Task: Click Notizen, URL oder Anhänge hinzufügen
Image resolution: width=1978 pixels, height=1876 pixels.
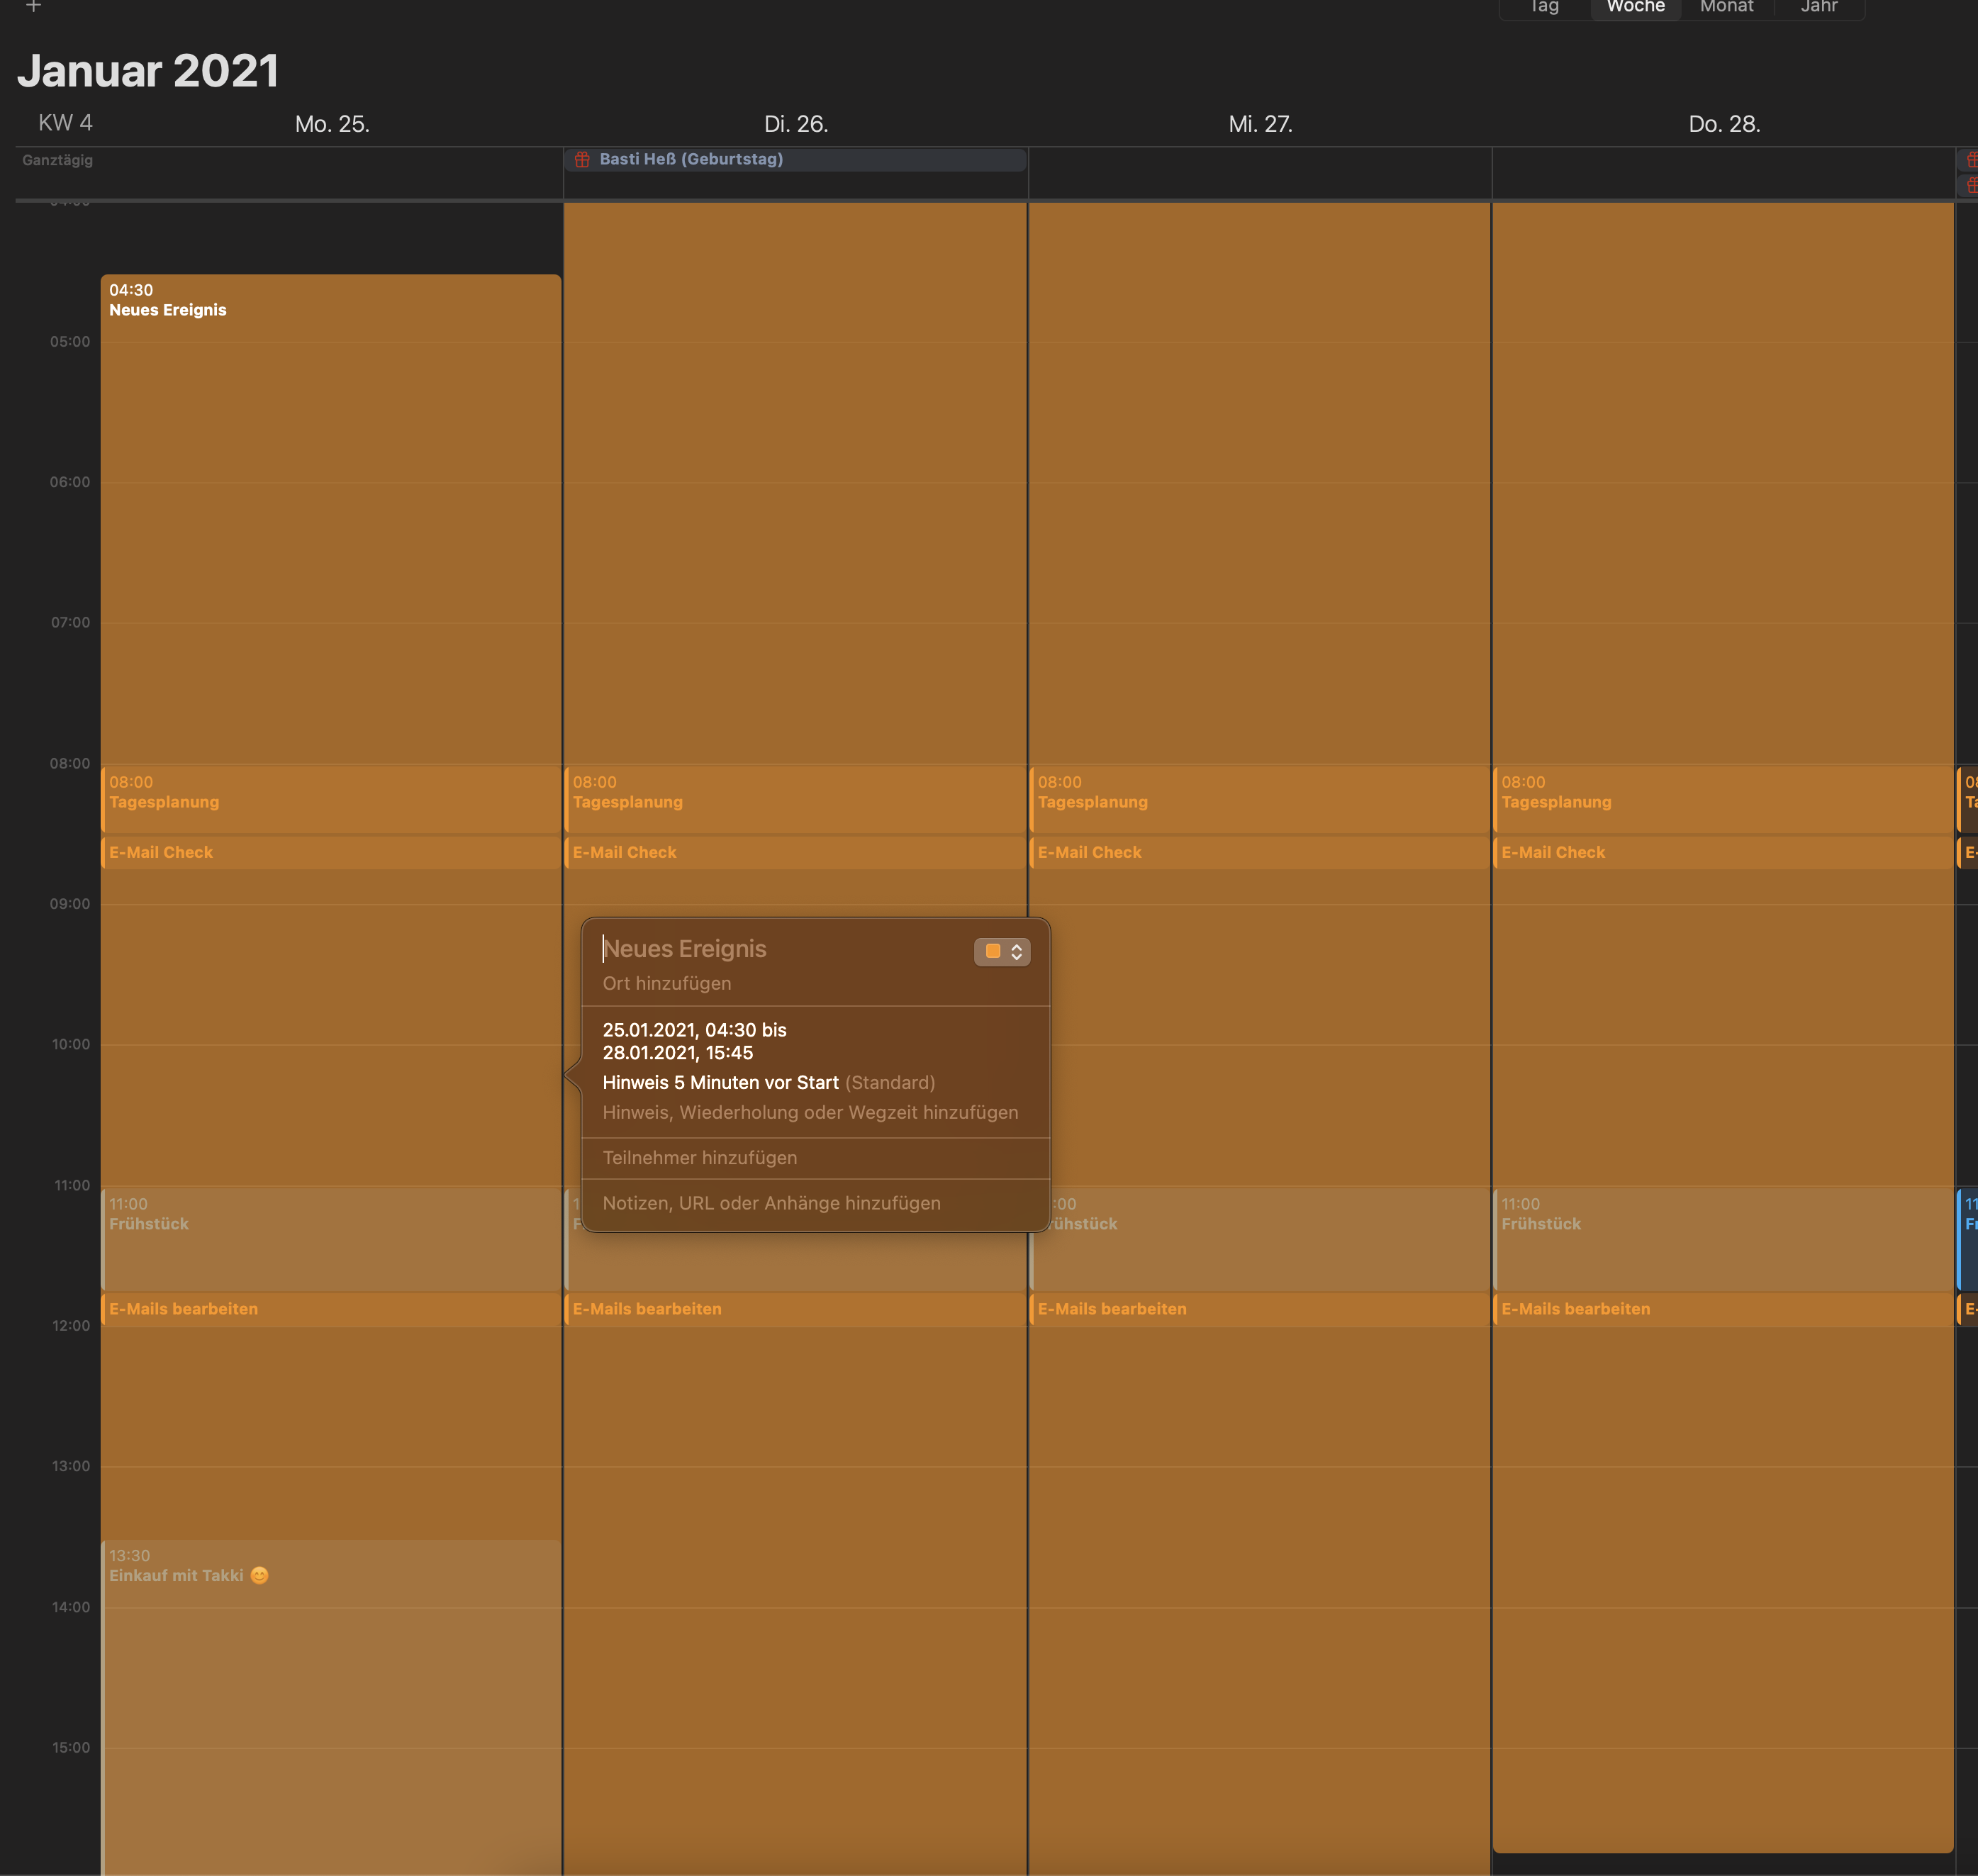Action: [771, 1203]
